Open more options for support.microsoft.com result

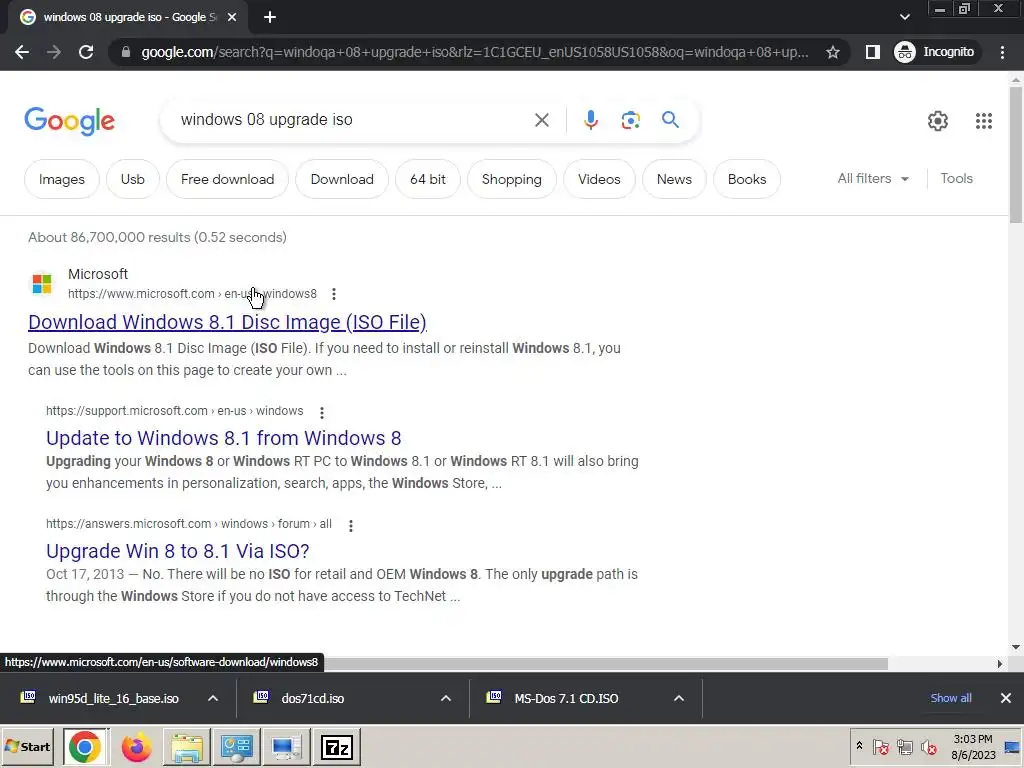(321, 412)
